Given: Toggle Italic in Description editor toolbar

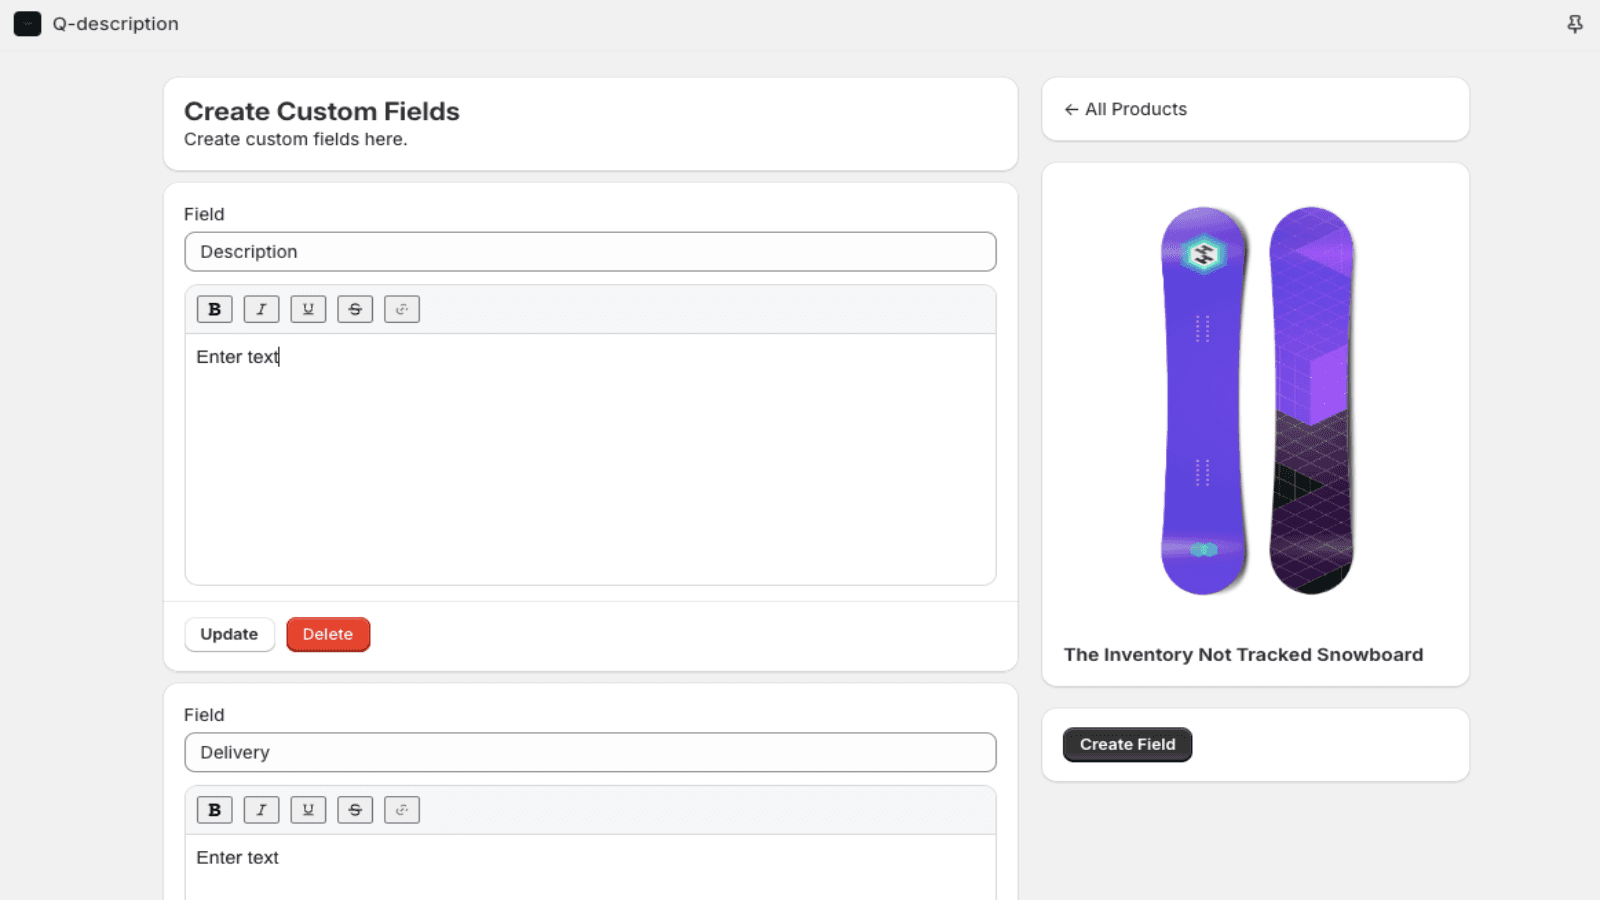Looking at the screenshot, I should [261, 309].
